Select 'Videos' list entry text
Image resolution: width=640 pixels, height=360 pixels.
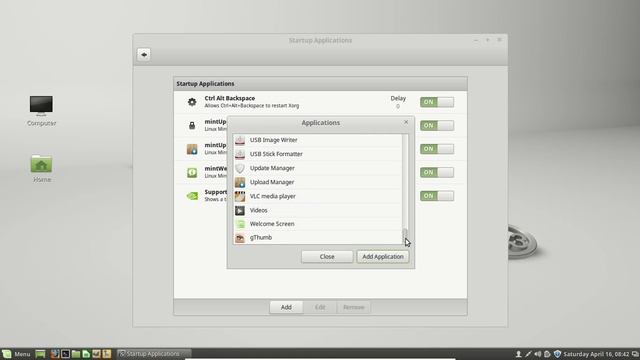(258, 210)
